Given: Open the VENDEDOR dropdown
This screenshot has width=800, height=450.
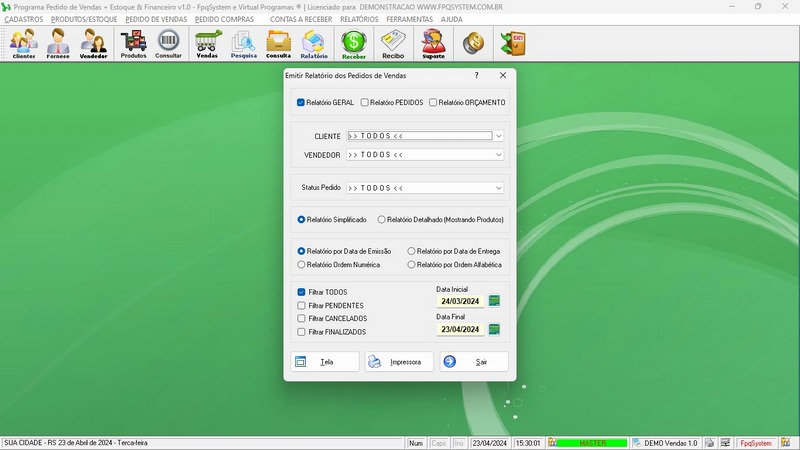Looking at the screenshot, I should 498,155.
